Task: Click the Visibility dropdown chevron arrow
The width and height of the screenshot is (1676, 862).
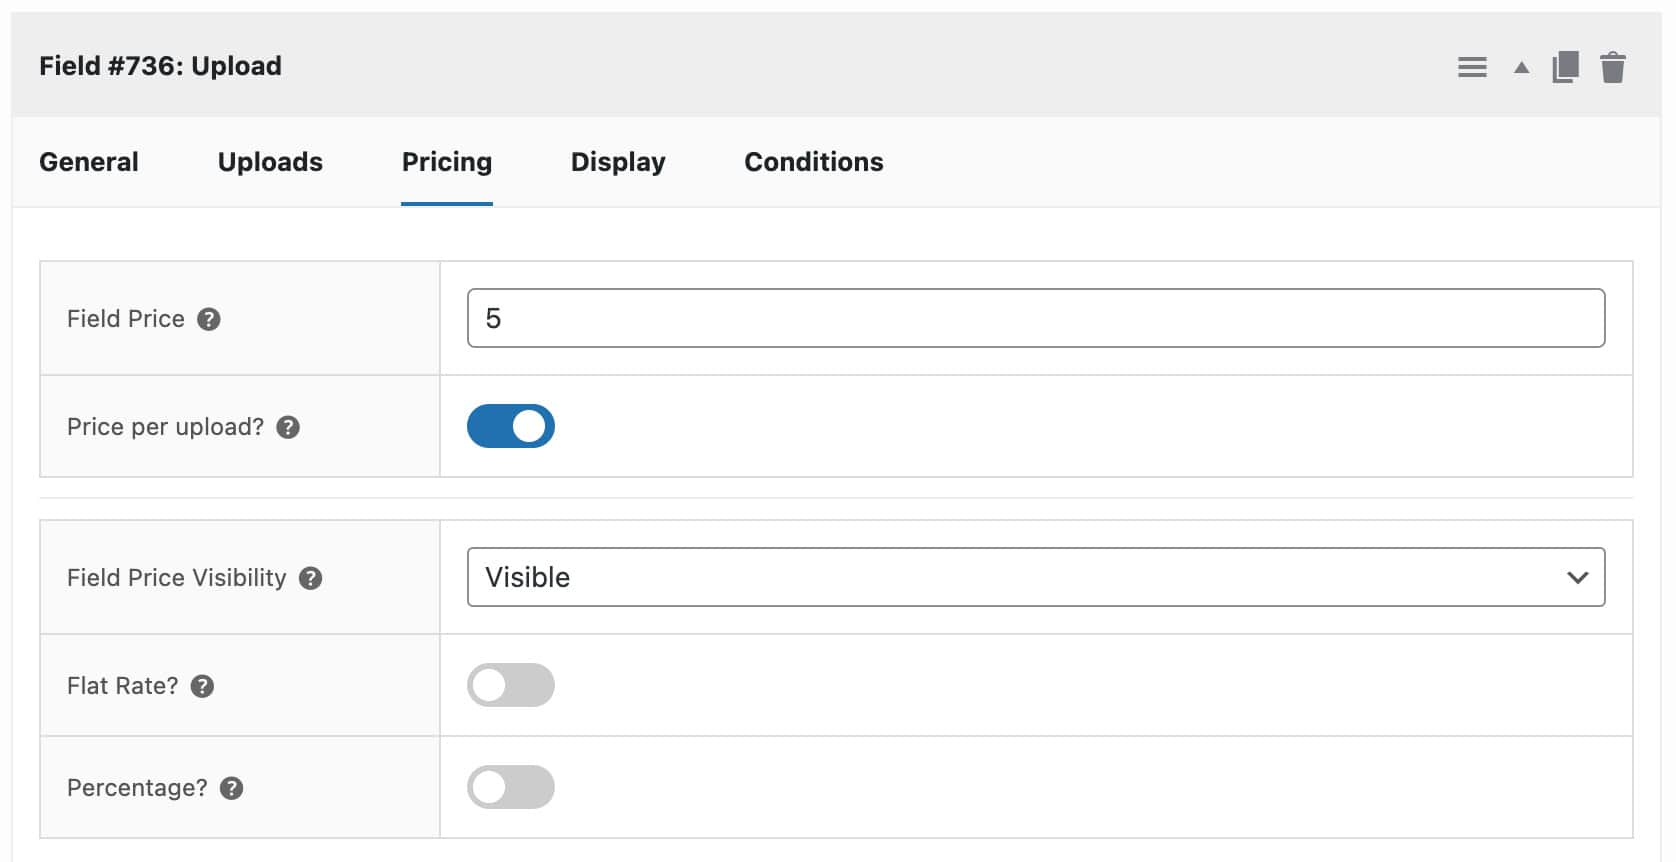Action: click(x=1578, y=577)
